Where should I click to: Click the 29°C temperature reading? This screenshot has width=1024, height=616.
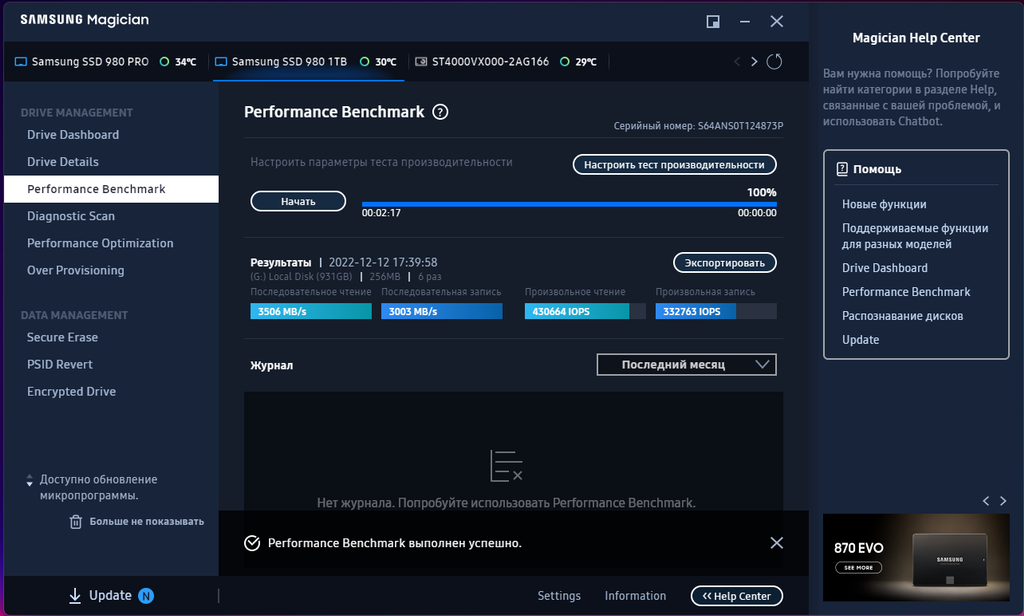pos(586,62)
